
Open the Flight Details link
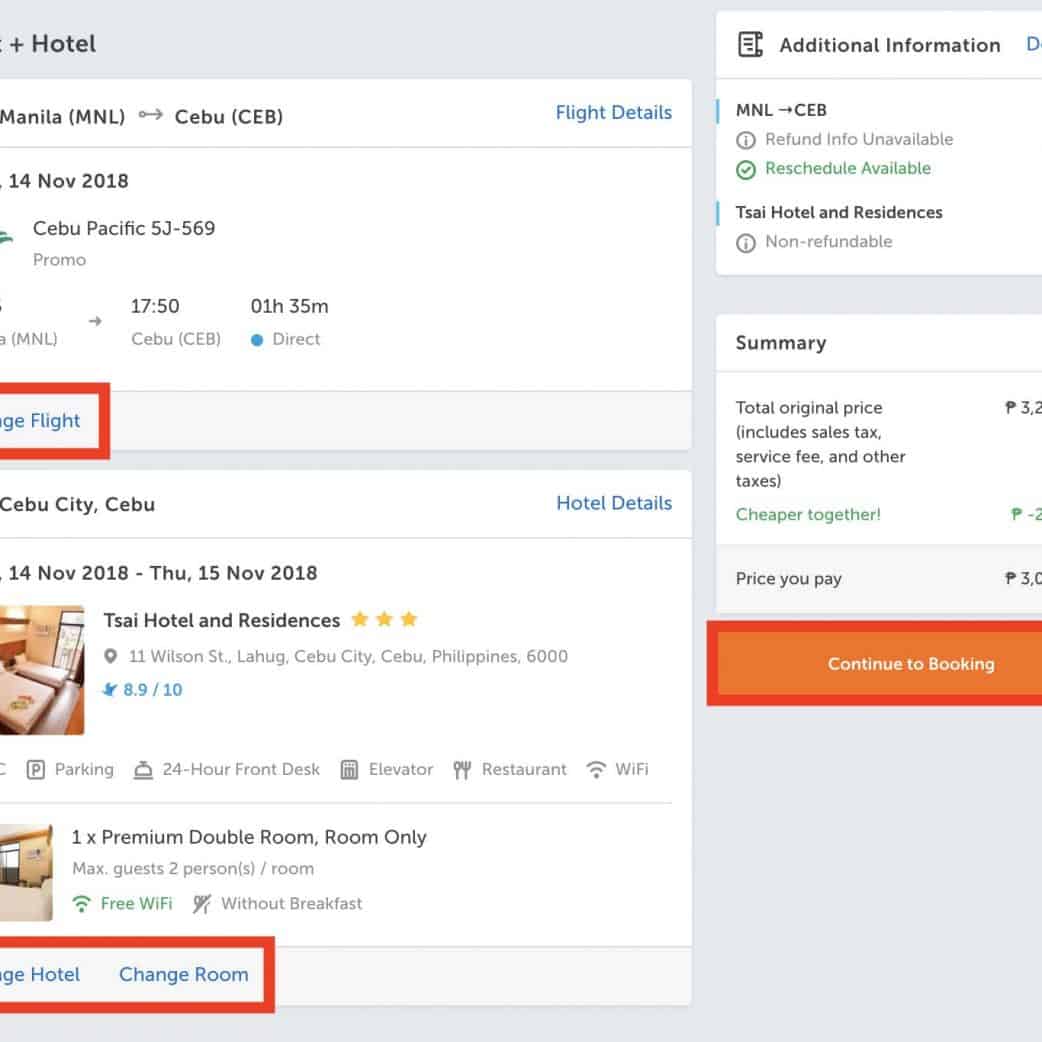613,113
